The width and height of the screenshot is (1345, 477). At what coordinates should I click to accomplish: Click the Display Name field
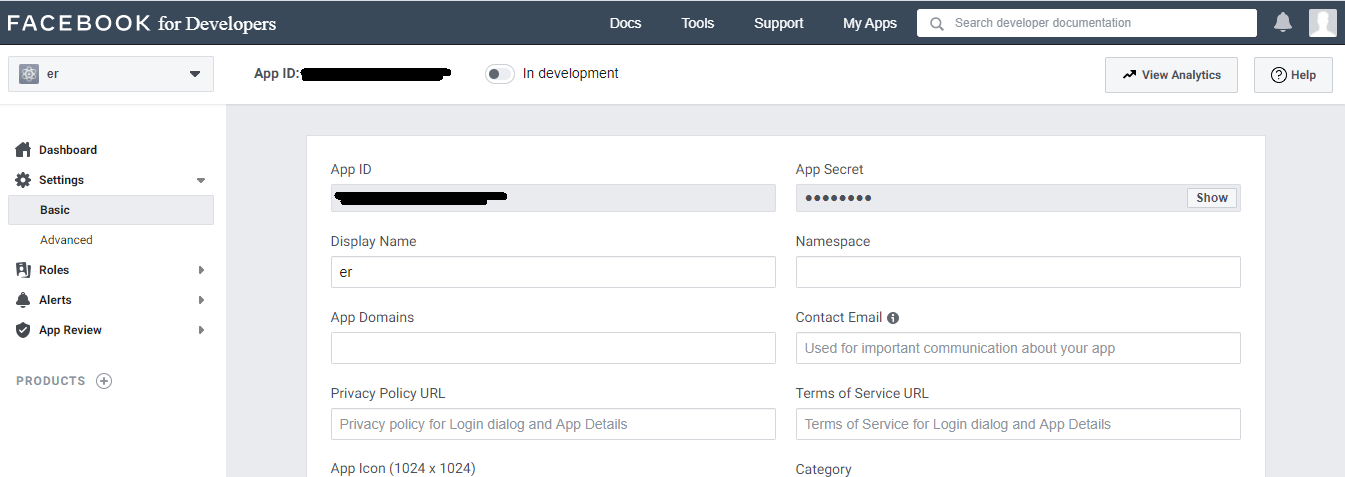553,272
